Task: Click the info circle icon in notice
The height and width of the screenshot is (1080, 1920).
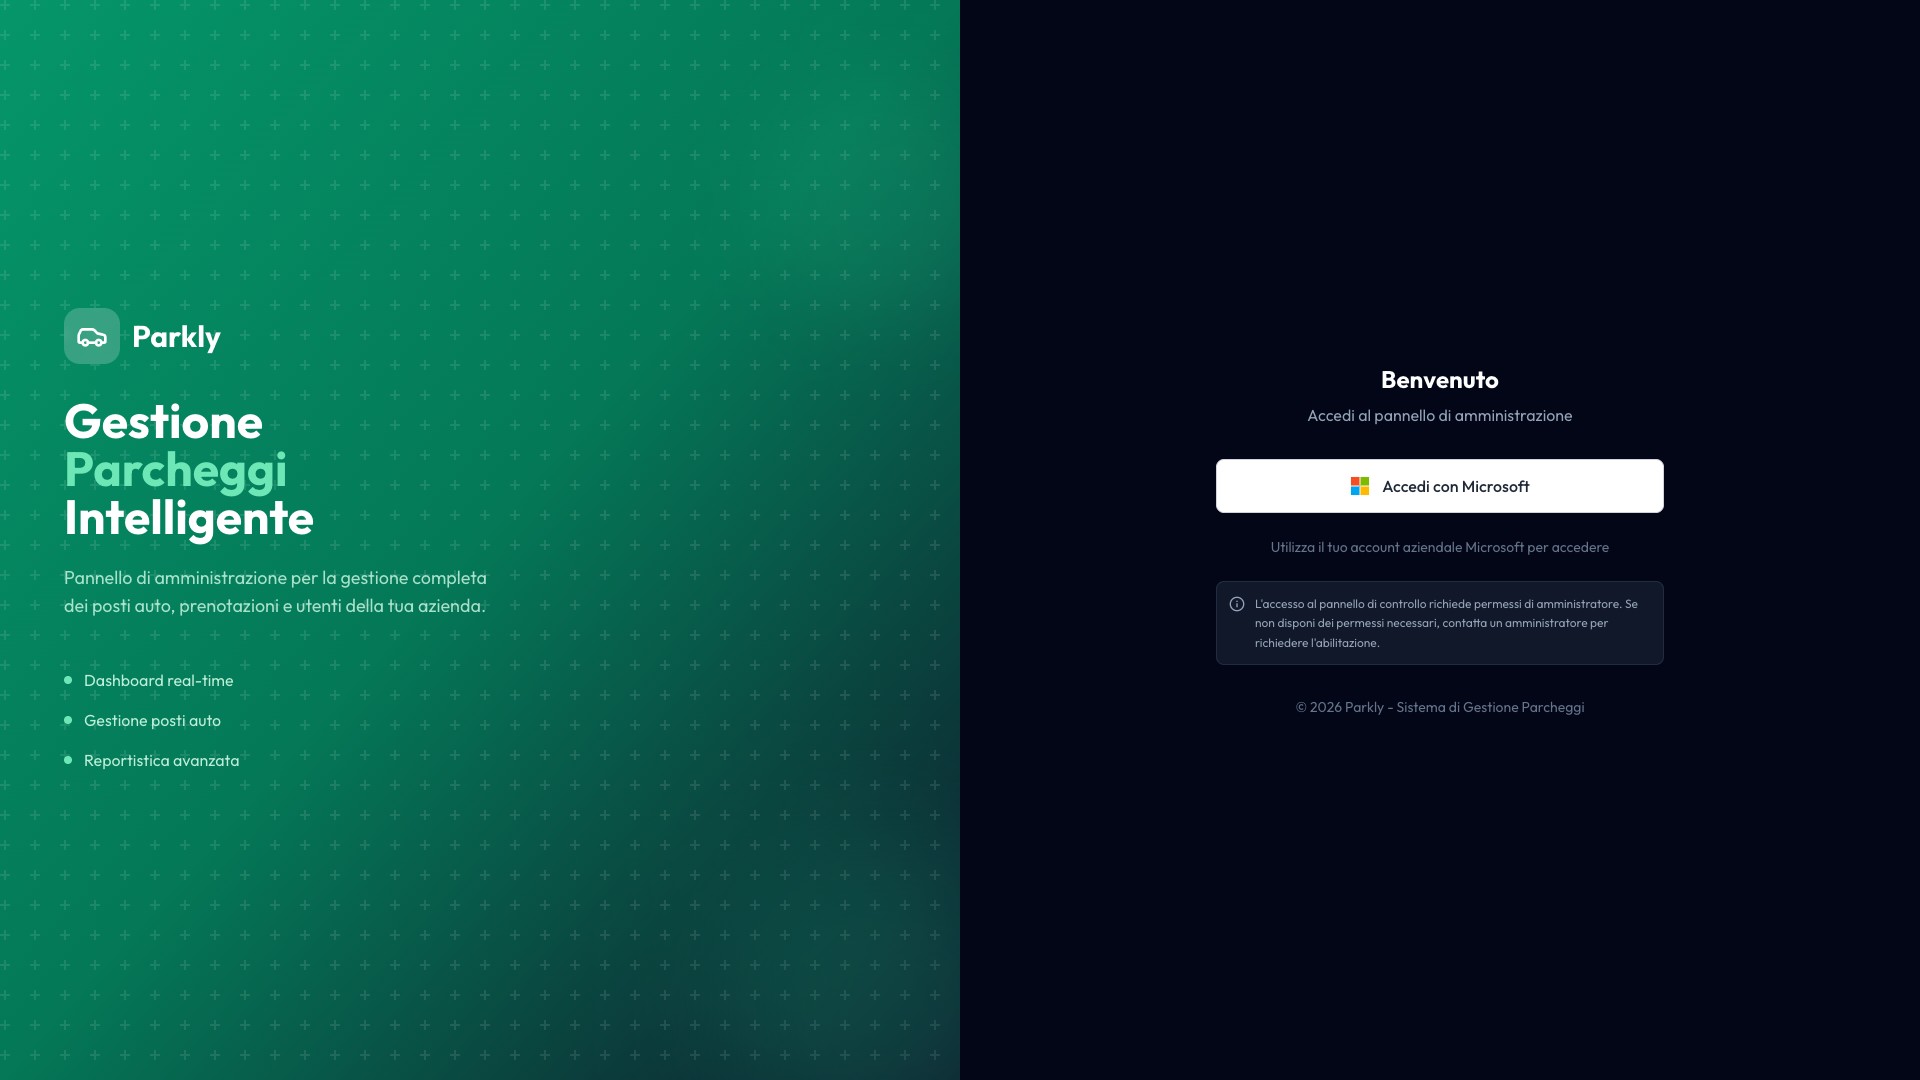Action: click(1237, 604)
